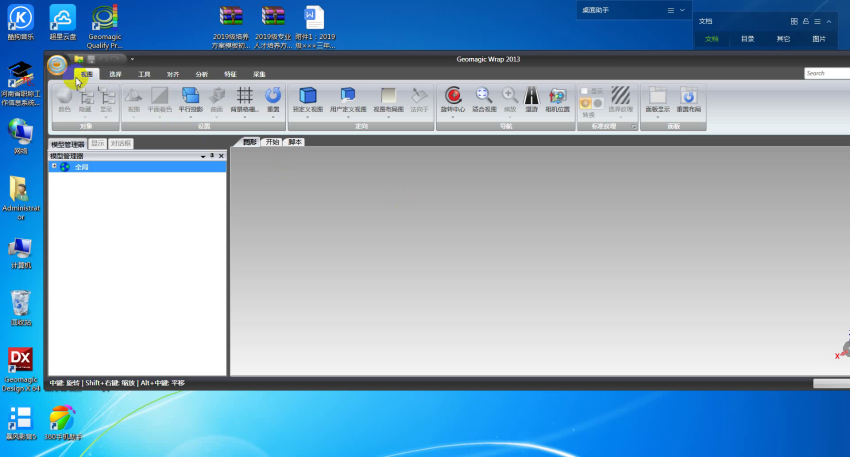Click the 桌面助手 hamburger menu icon
Image resolution: width=850 pixels, height=457 pixels.
click(671, 10)
